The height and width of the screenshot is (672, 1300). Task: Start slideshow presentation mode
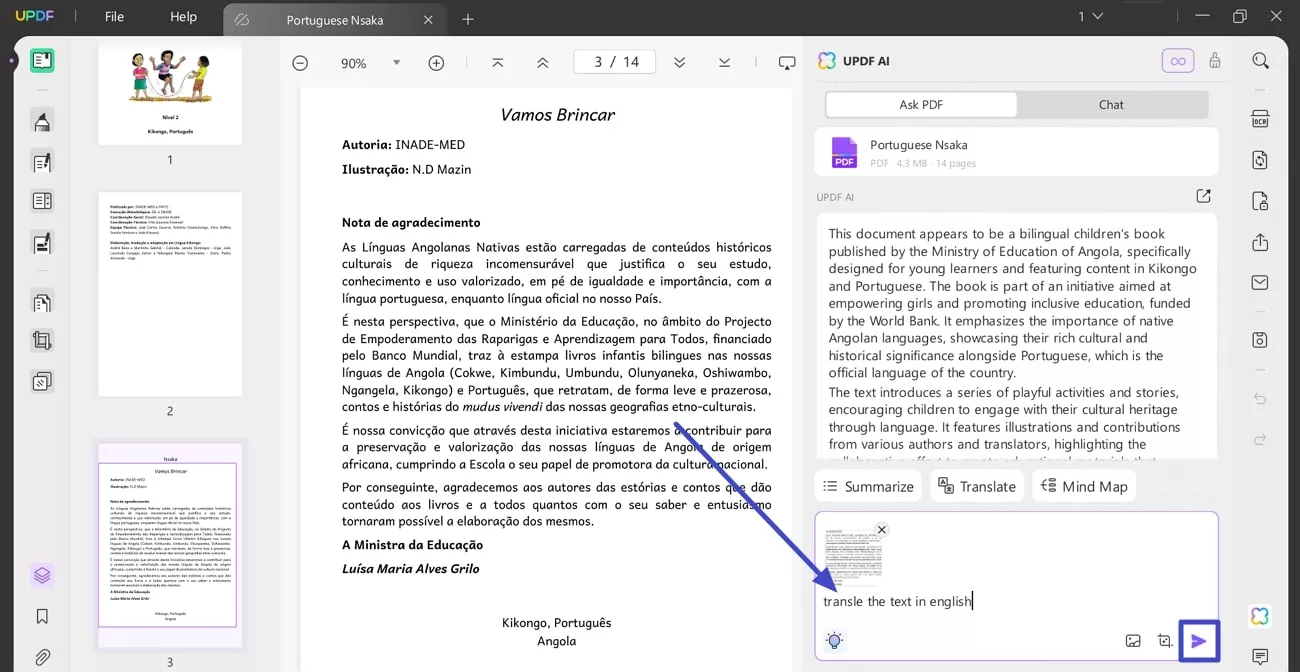[x=787, y=63]
